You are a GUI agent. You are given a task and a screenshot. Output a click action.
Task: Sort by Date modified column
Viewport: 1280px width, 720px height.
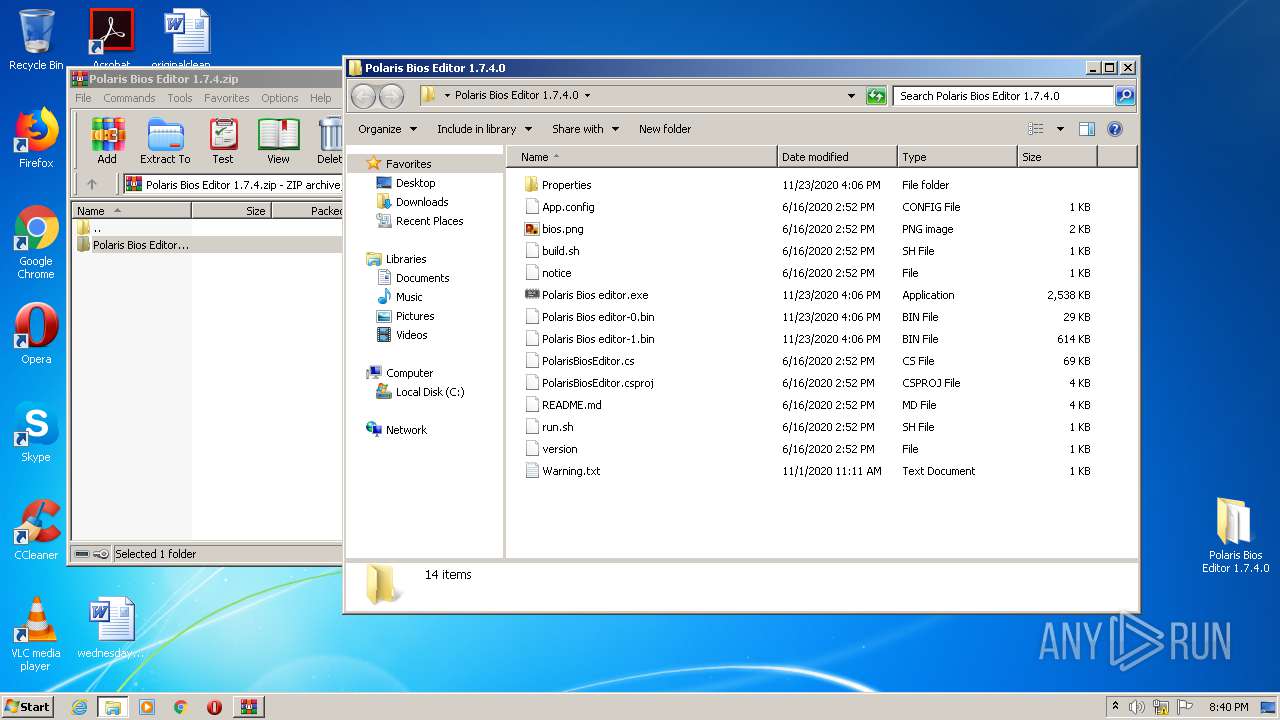pos(837,157)
